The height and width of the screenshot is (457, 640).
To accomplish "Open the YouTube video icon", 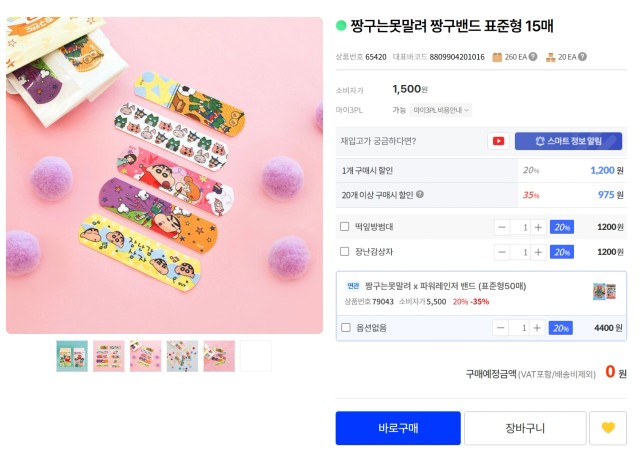I will click(x=498, y=141).
